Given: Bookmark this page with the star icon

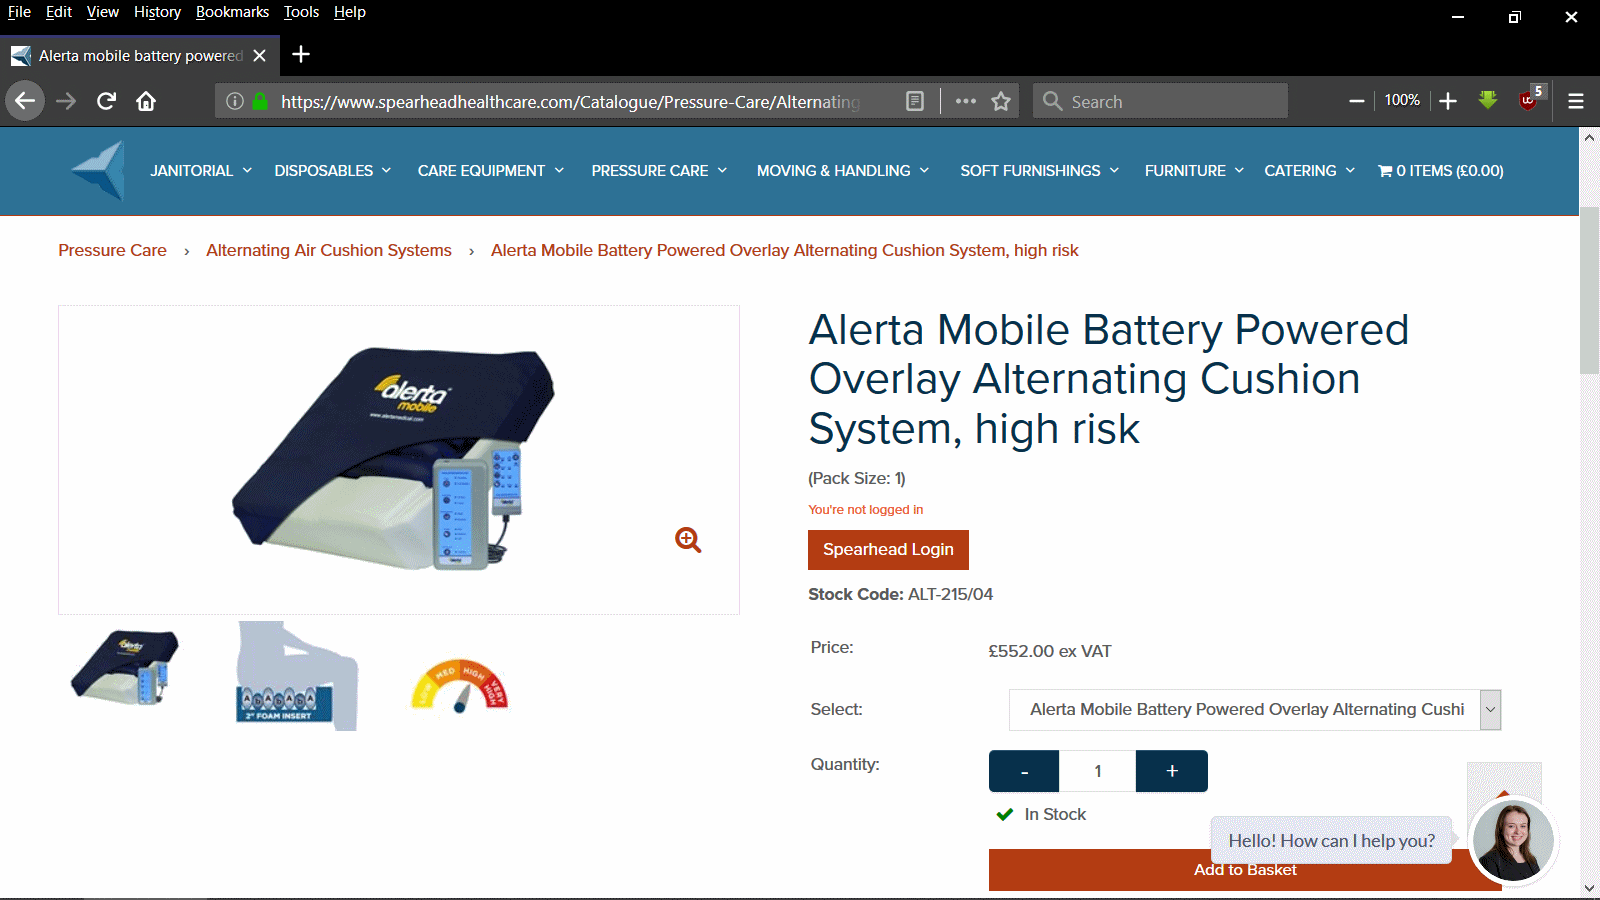Looking at the screenshot, I should point(1001,101).
